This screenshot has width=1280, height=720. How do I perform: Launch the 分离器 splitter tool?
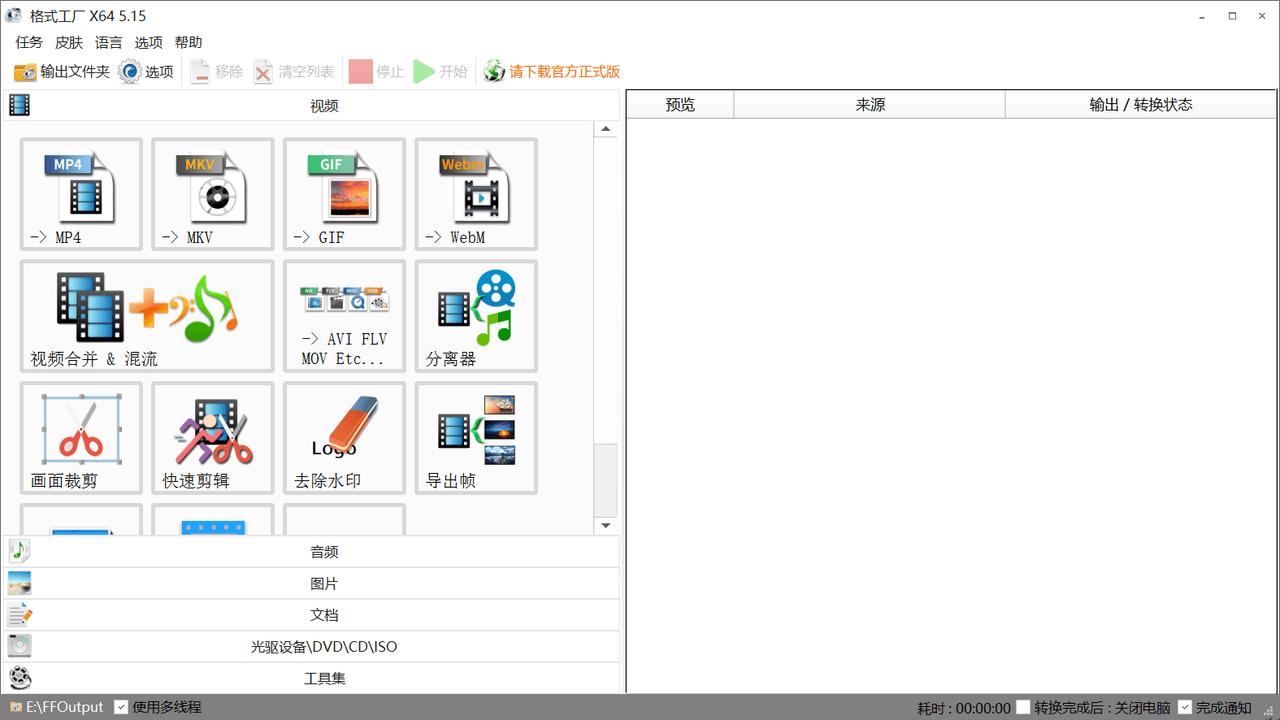tap(476, 316)
